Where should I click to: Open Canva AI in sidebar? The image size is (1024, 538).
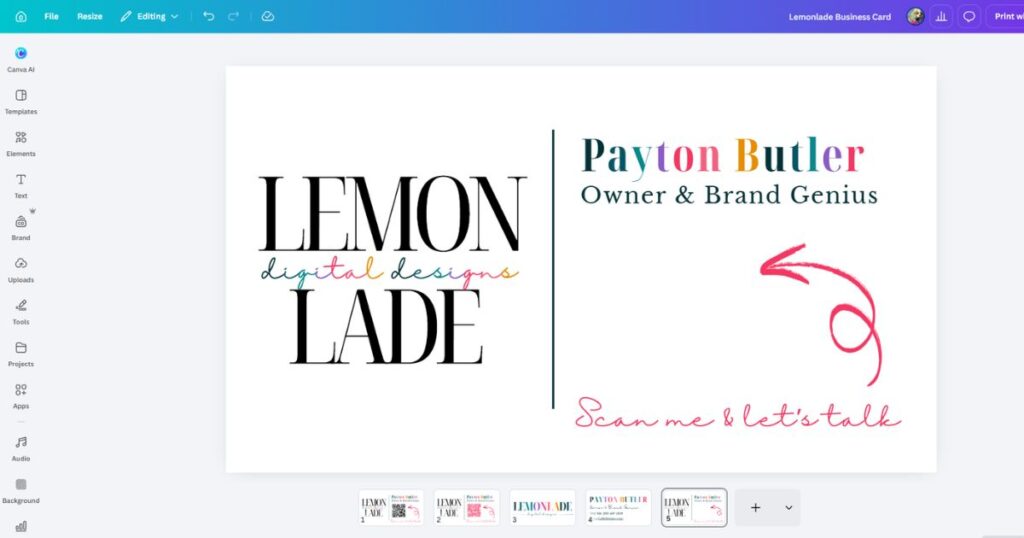click(x=21, y=59)
